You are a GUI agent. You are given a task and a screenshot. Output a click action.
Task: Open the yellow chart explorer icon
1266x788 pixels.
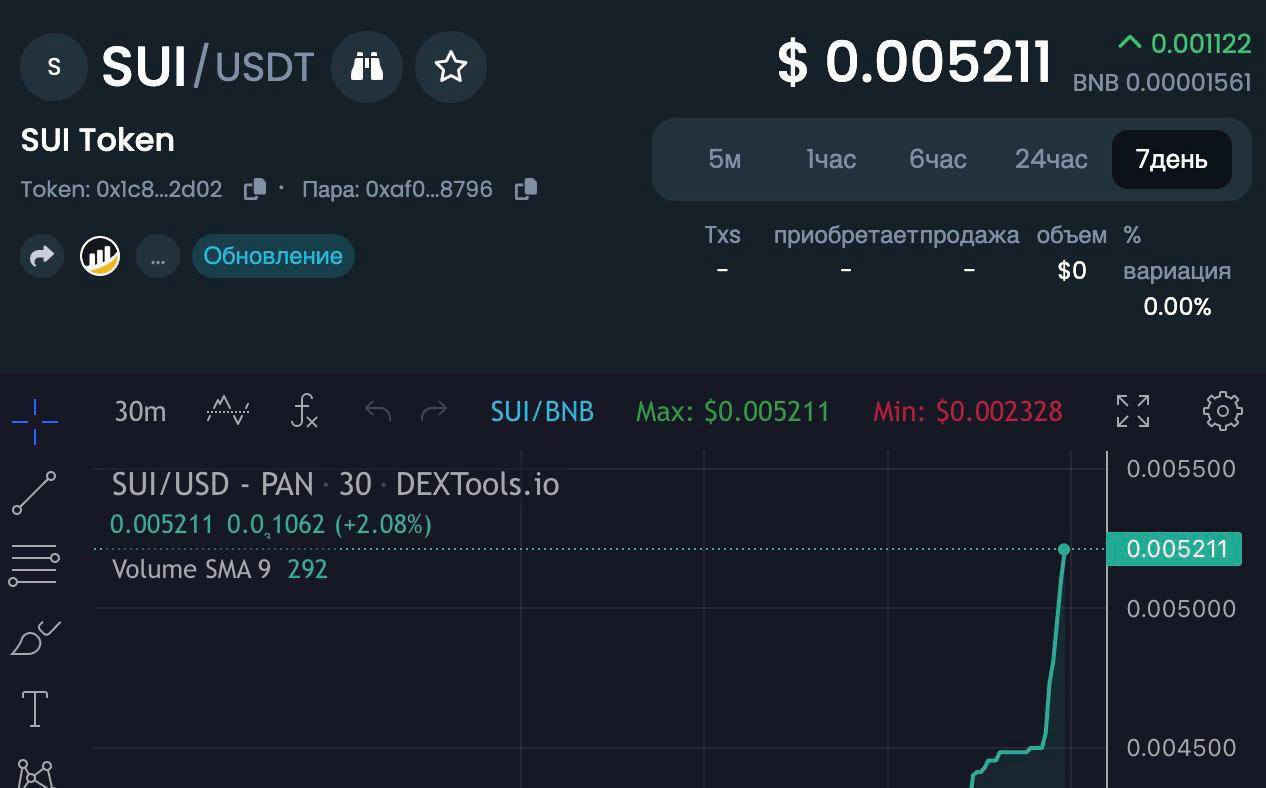pyautogui.click(x=100, y=257)
